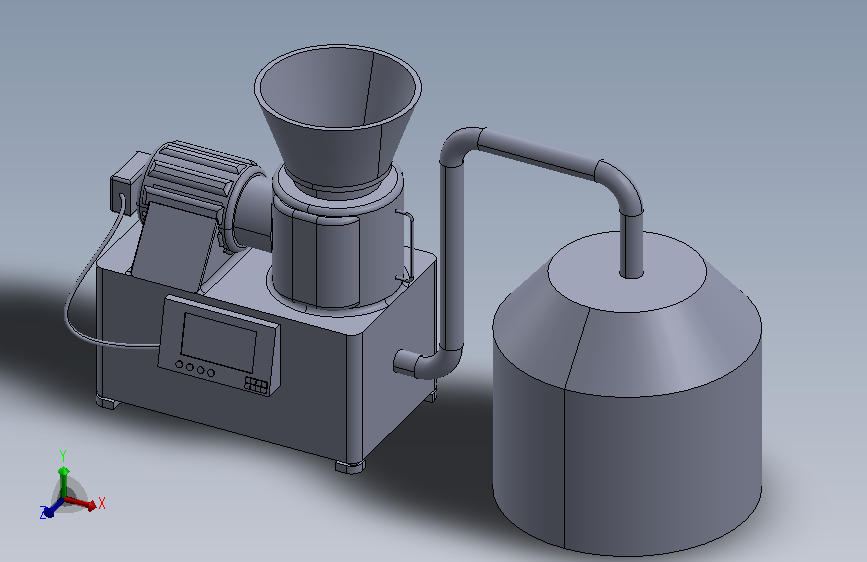Select the horizontal overhead pipe section

539,153
